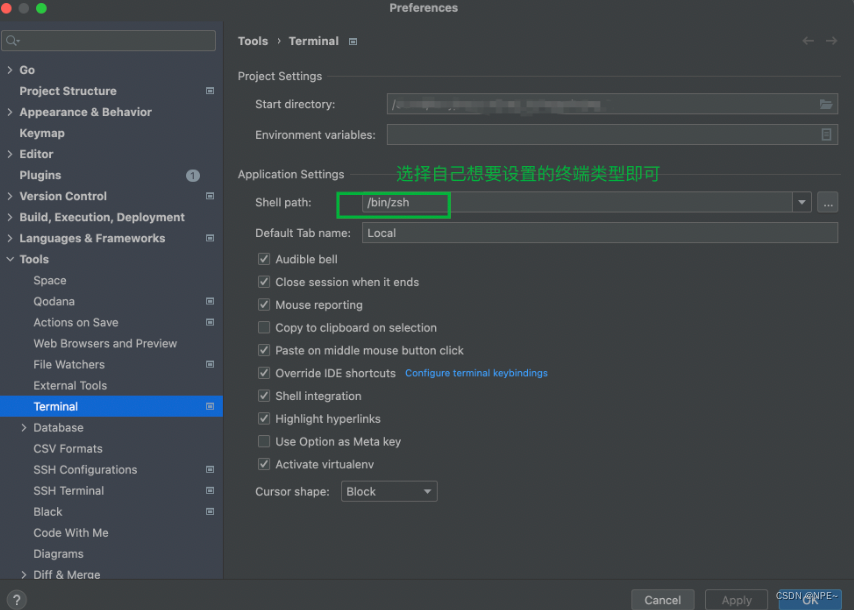This screenshot has height=610, width=854.
Task: Click the help question mark icon
Action: (x=16, y=600)
